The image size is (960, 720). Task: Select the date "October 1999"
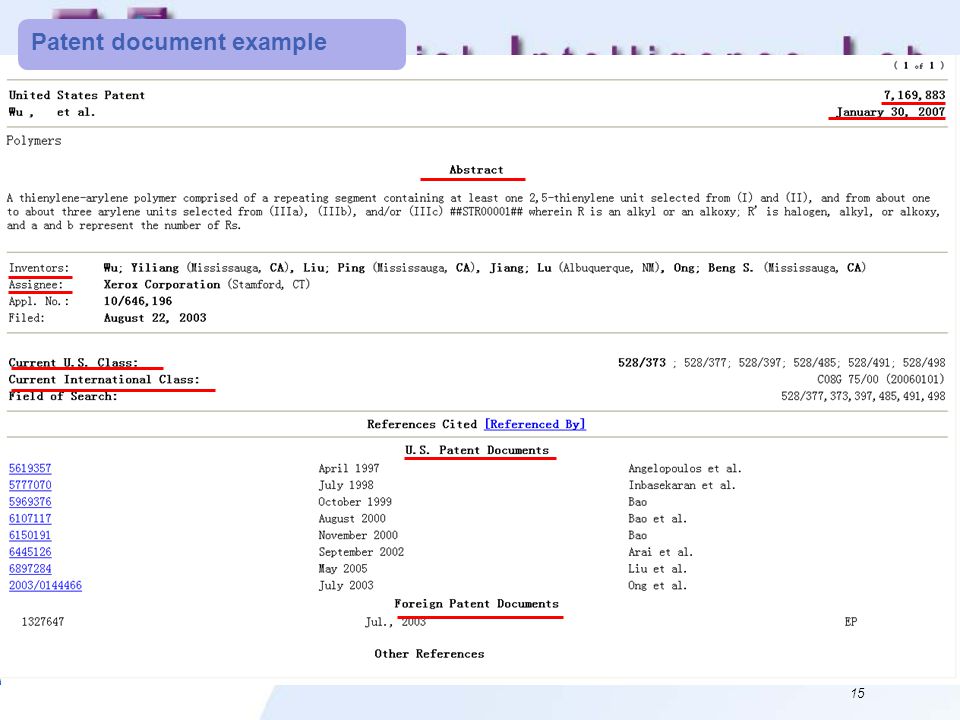click(x=355, y=501)
